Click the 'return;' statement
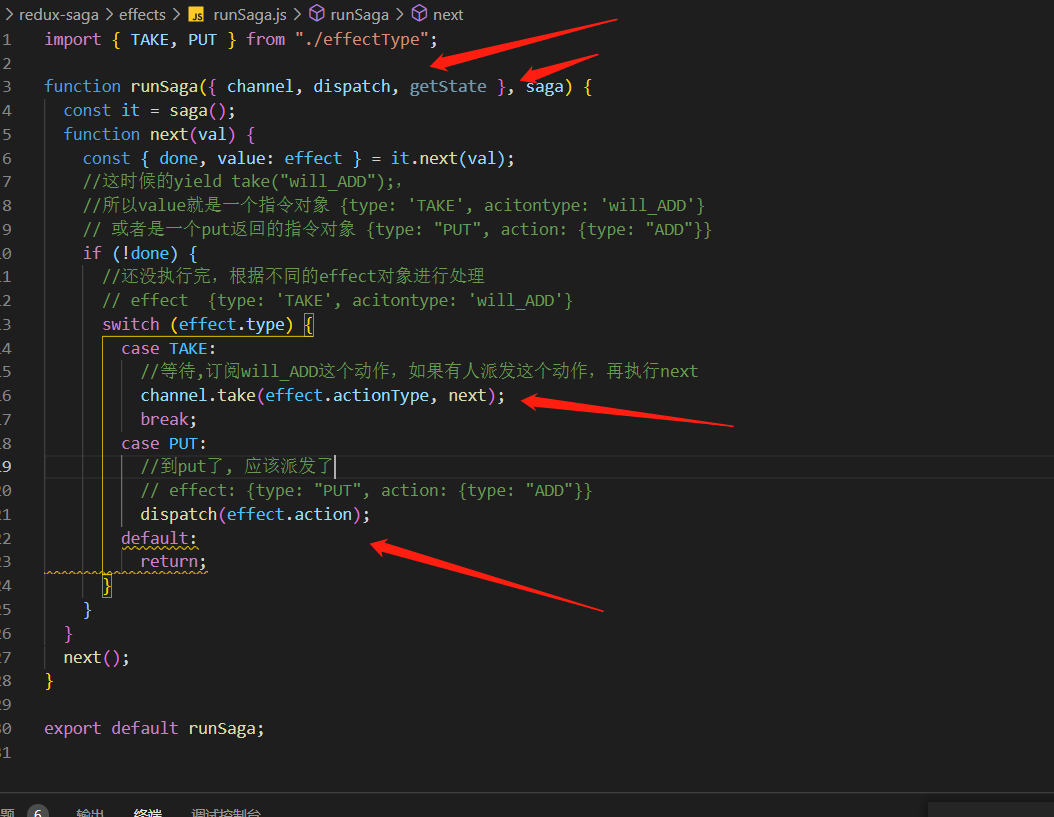The image size is (1054, 817). point(173,561)
